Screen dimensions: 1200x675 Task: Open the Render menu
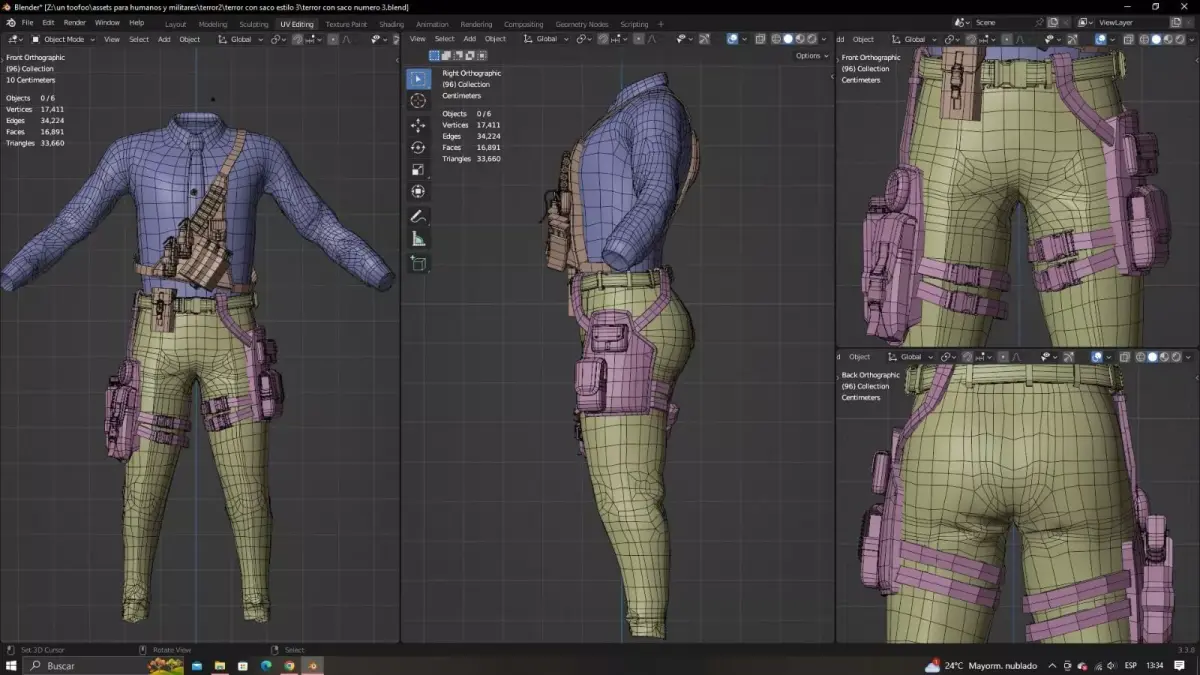(75, 22)
